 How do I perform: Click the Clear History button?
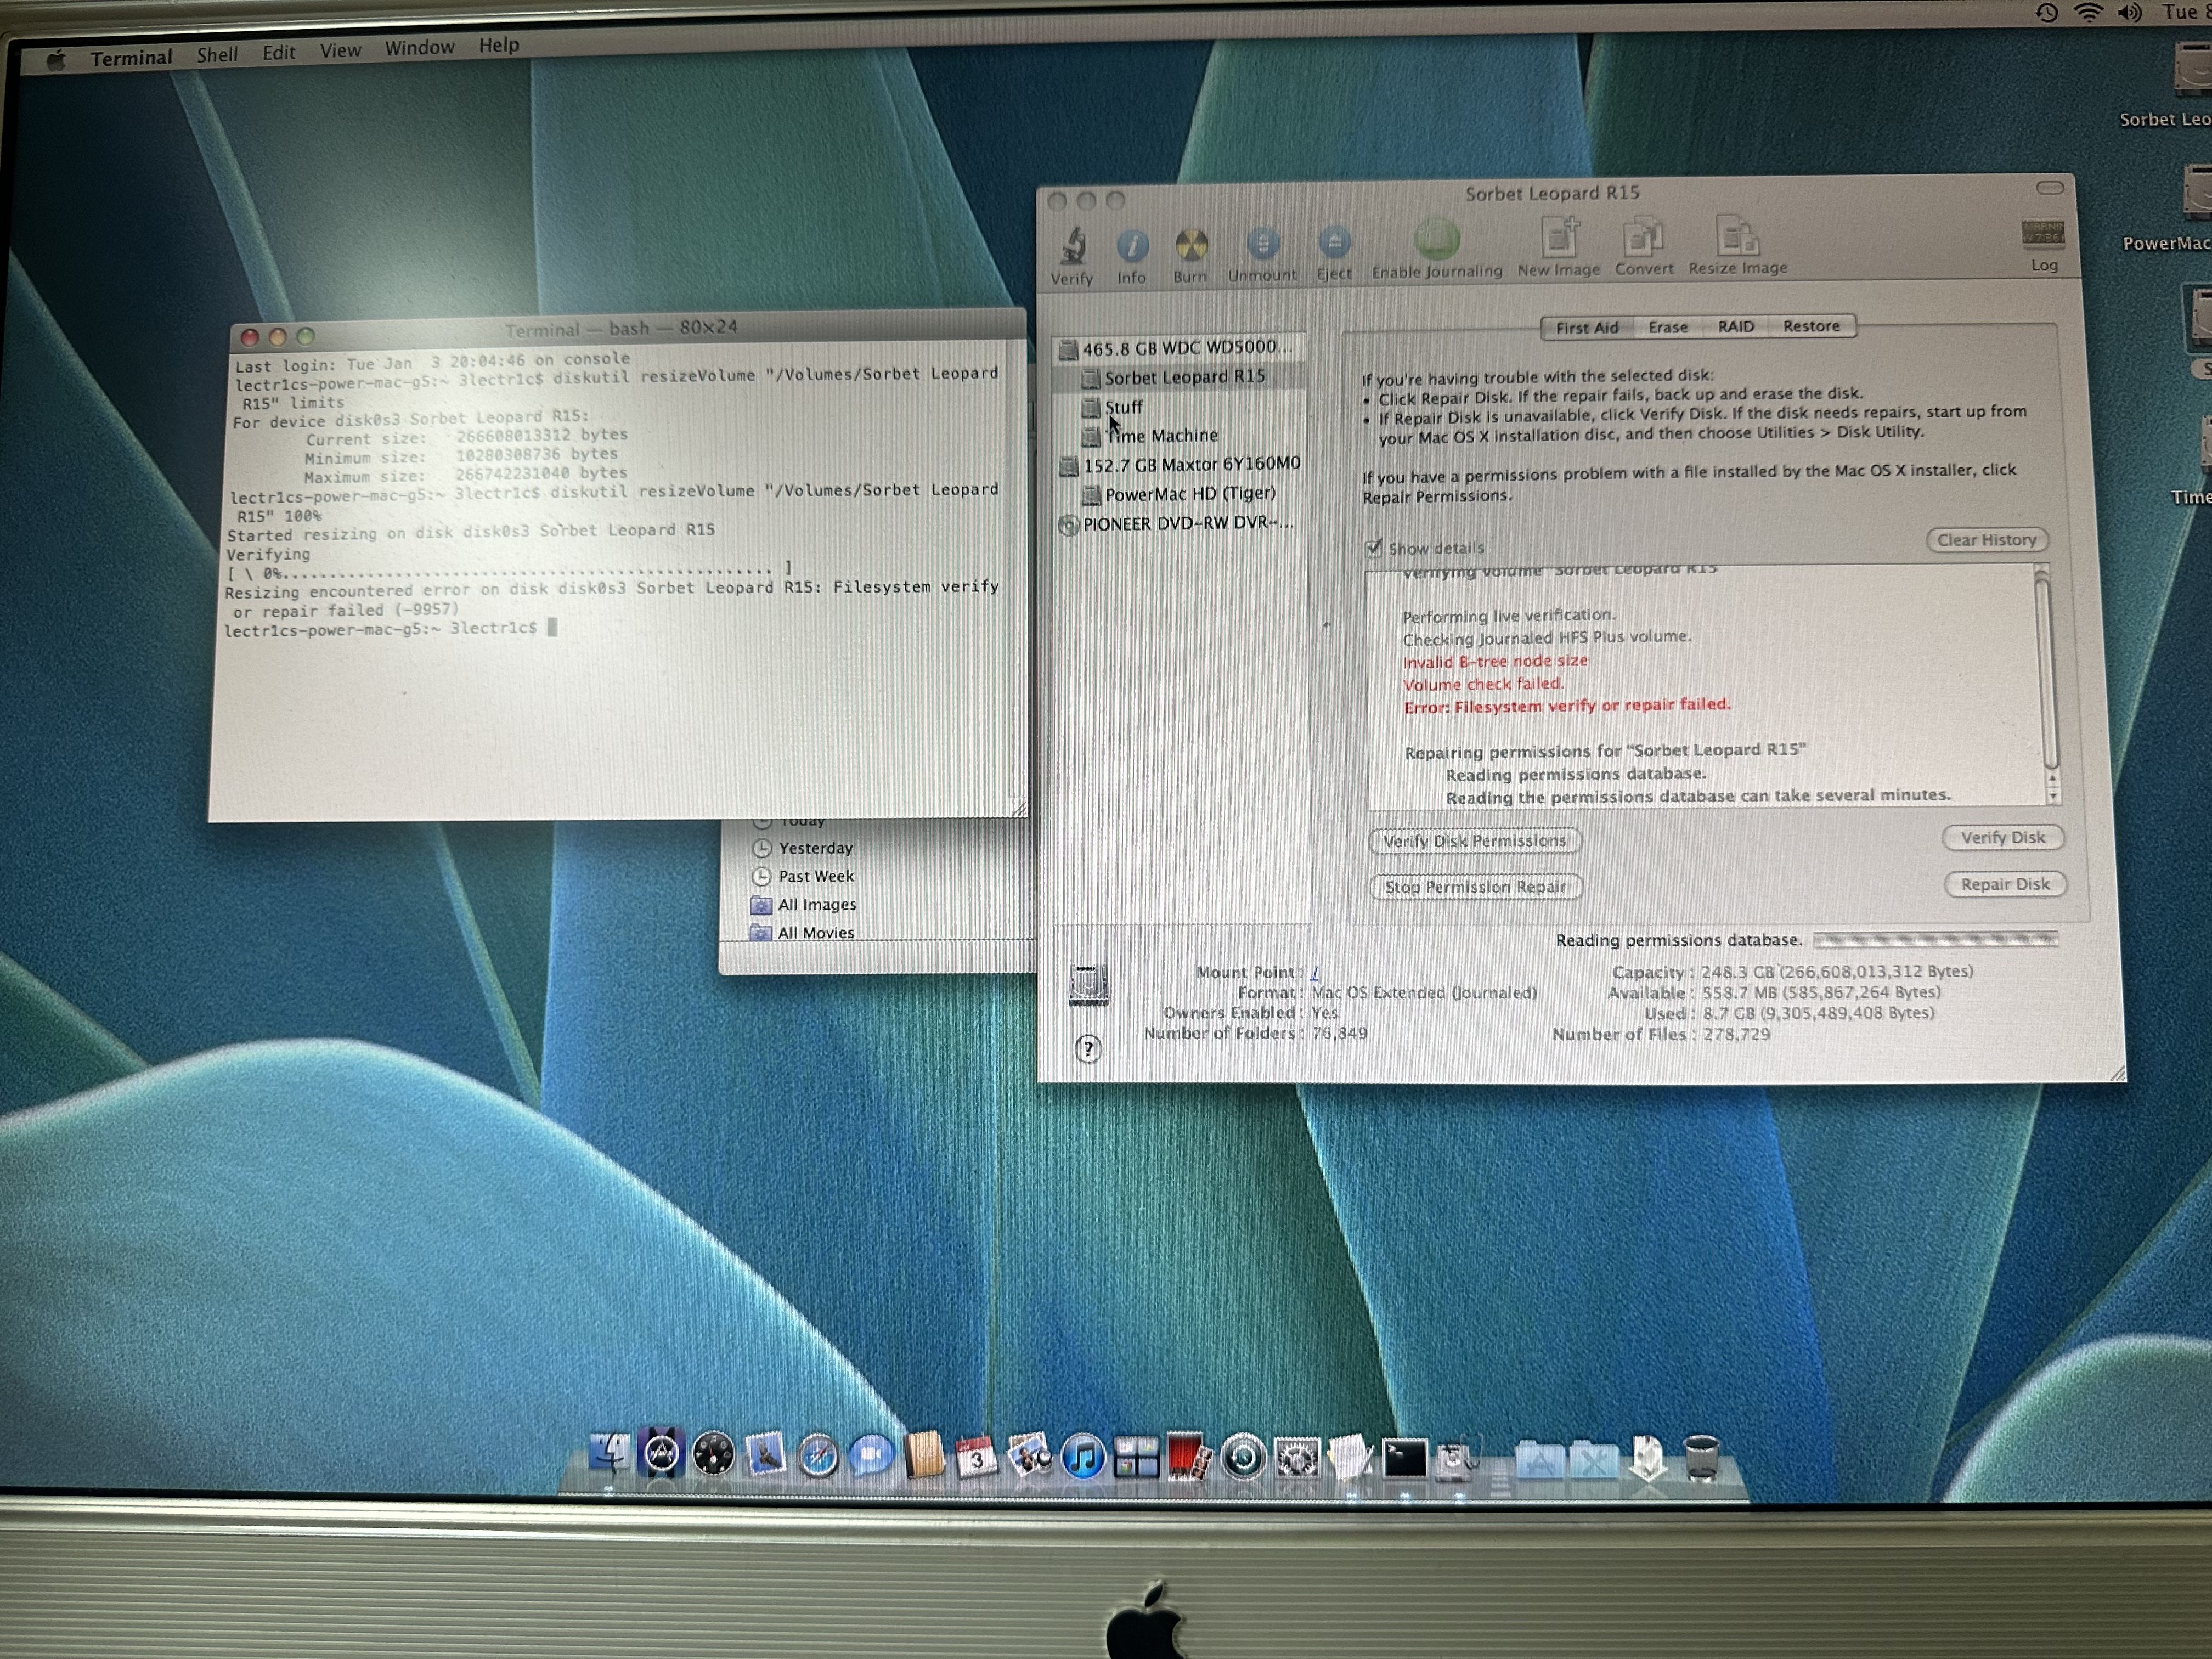coord(1987,540)
